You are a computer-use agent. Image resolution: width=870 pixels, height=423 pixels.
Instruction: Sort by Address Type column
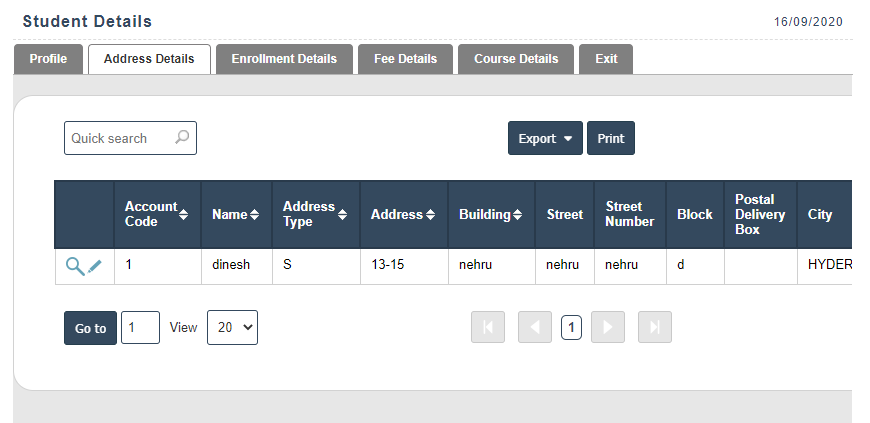click(x=343, y=214)
